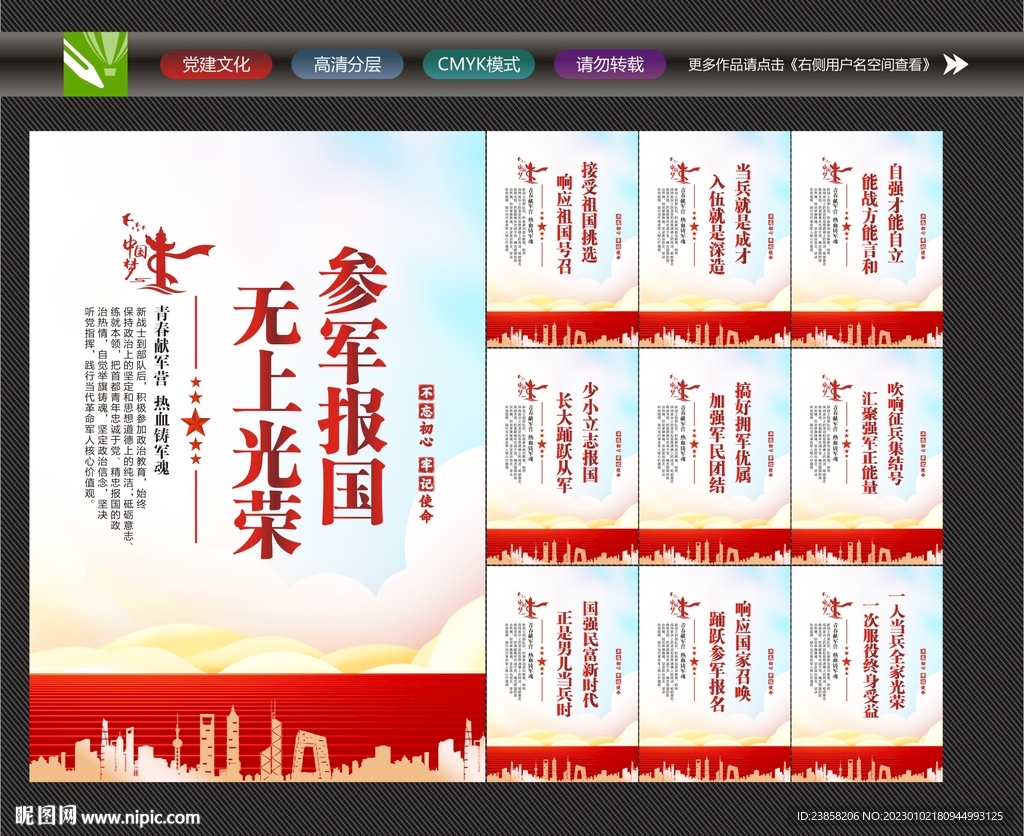Click the 参军报国 title text
Screen dimensions: 1024x836
tap(353, 387)
